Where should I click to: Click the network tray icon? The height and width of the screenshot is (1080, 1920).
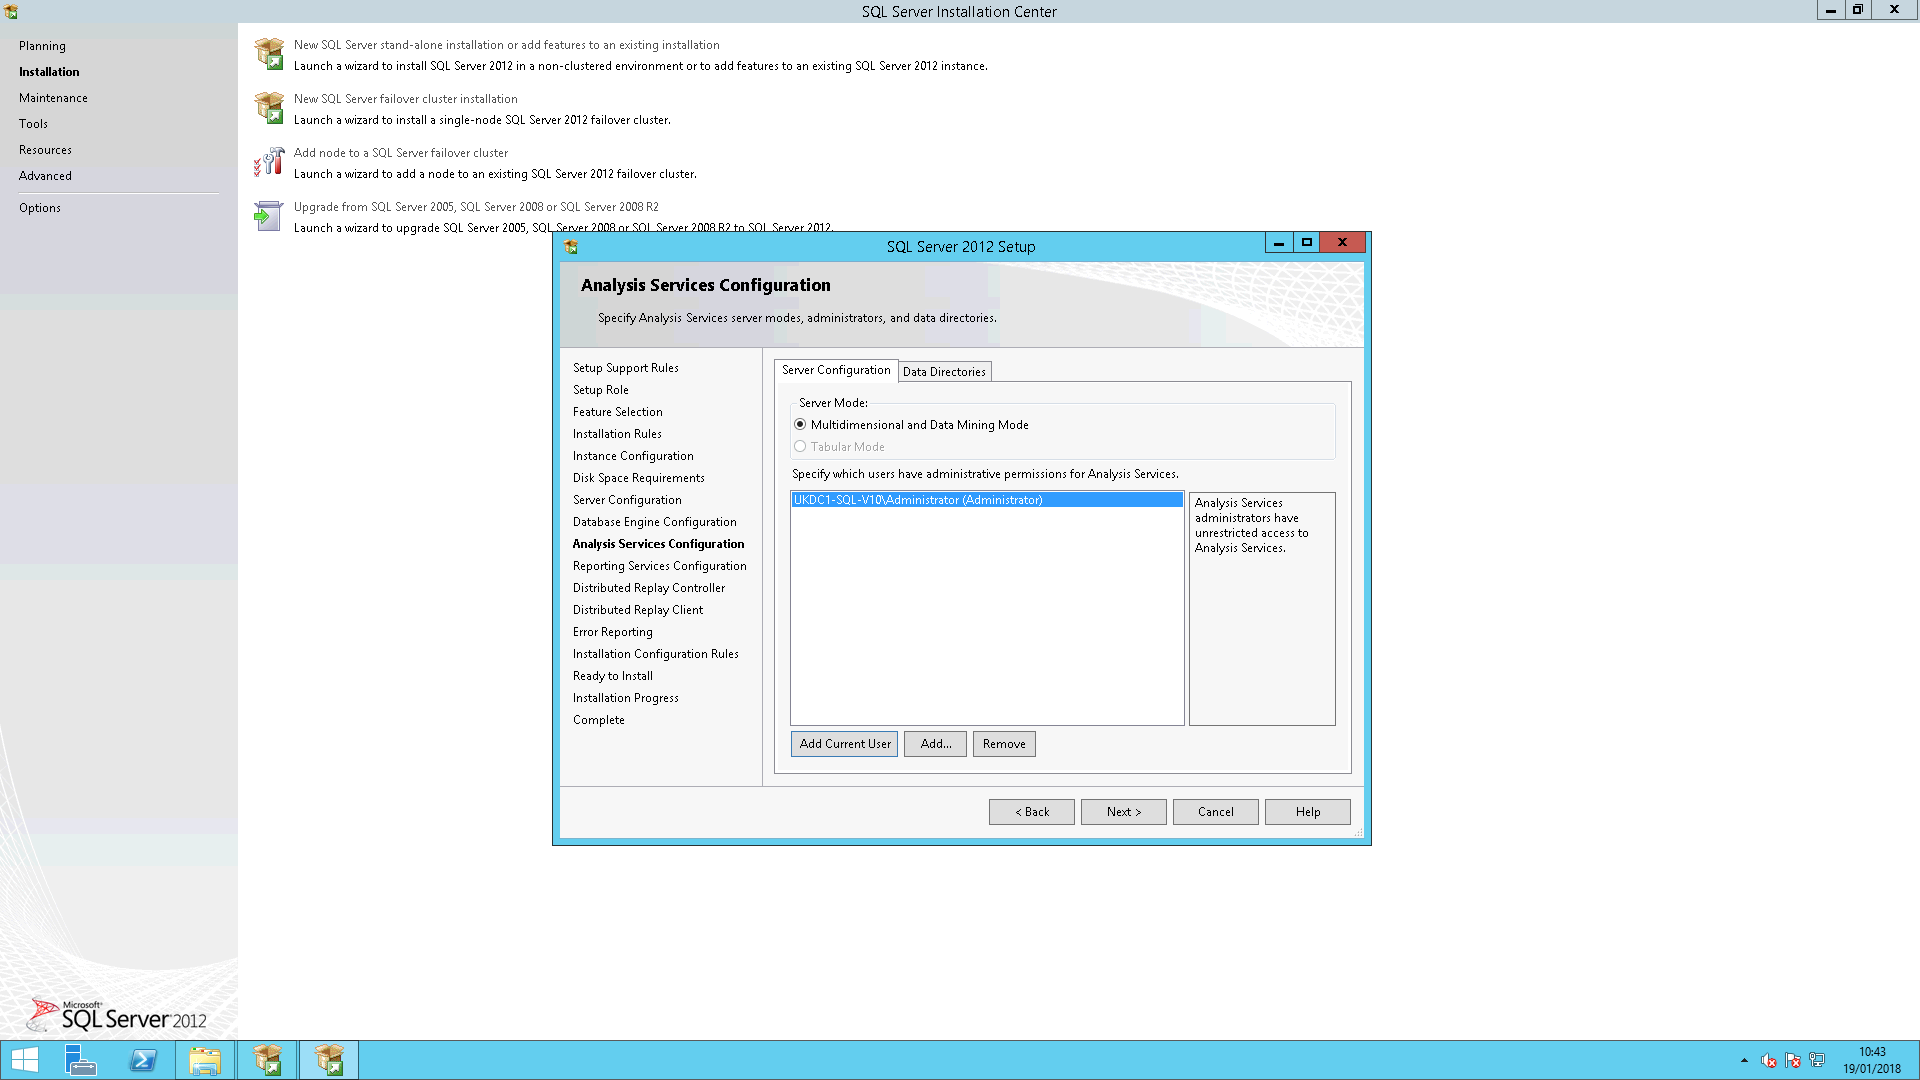pos(1817,1060)
